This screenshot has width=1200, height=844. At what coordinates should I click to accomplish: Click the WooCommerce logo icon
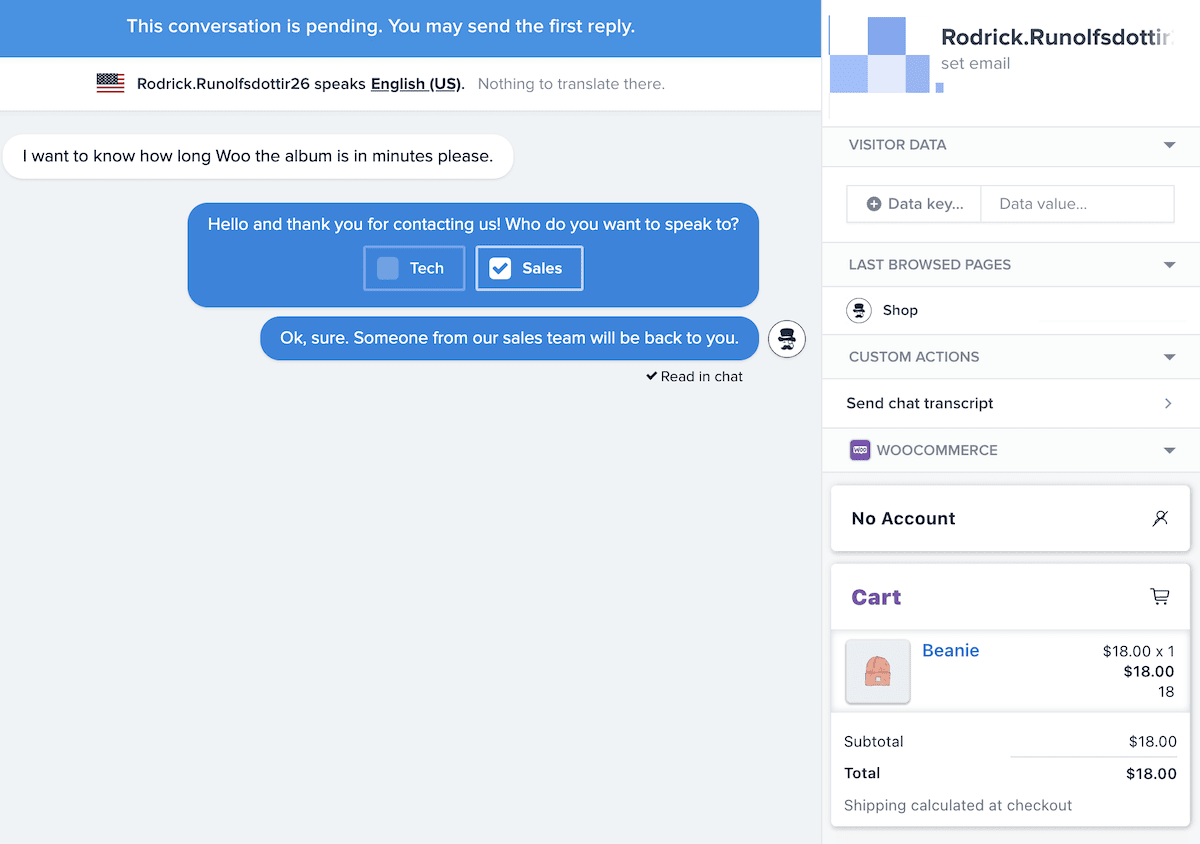coord(860,450)
